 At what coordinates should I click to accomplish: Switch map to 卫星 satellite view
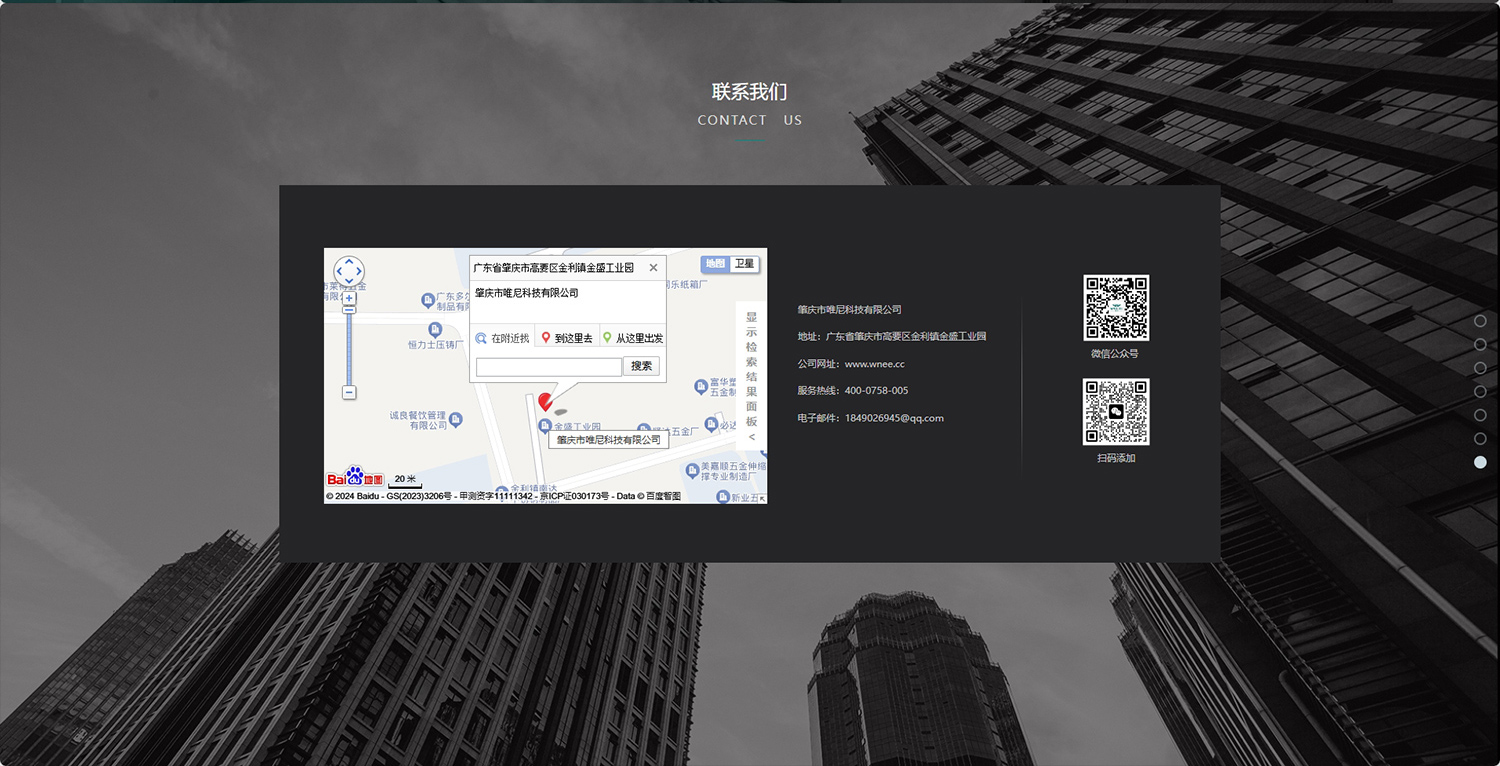coord(744,264)
